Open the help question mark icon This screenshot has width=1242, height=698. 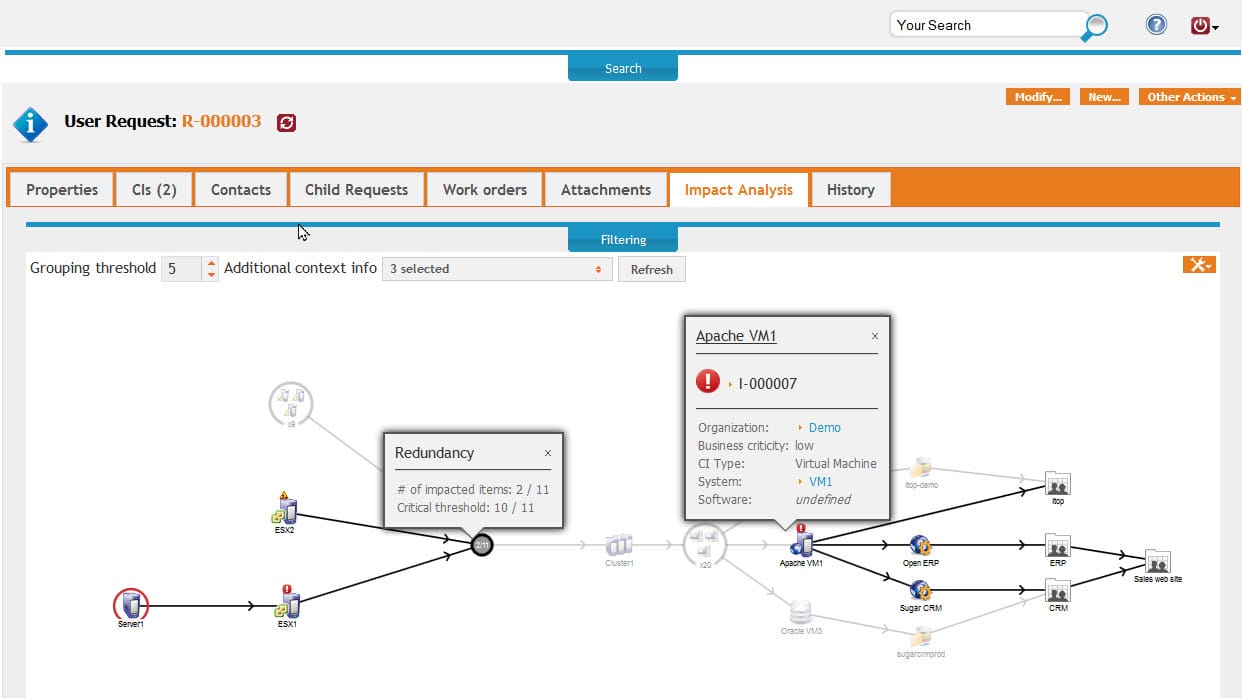point(1156,24)
